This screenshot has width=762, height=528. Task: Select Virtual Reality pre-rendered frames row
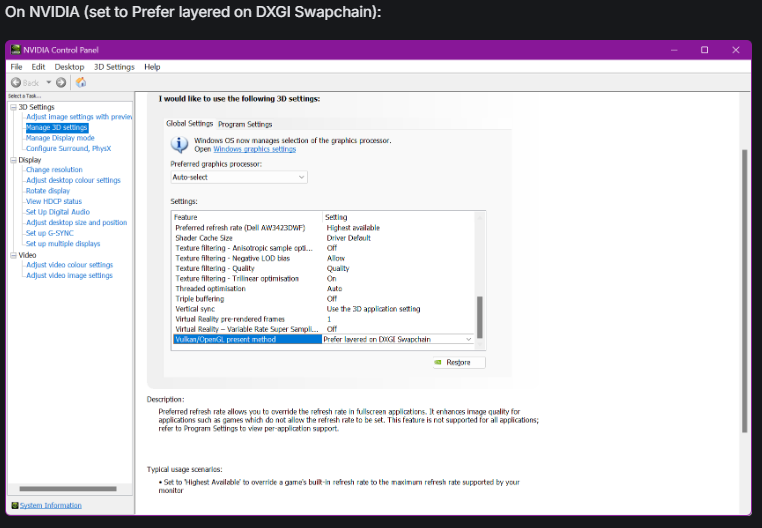click(x=323, y=319)
